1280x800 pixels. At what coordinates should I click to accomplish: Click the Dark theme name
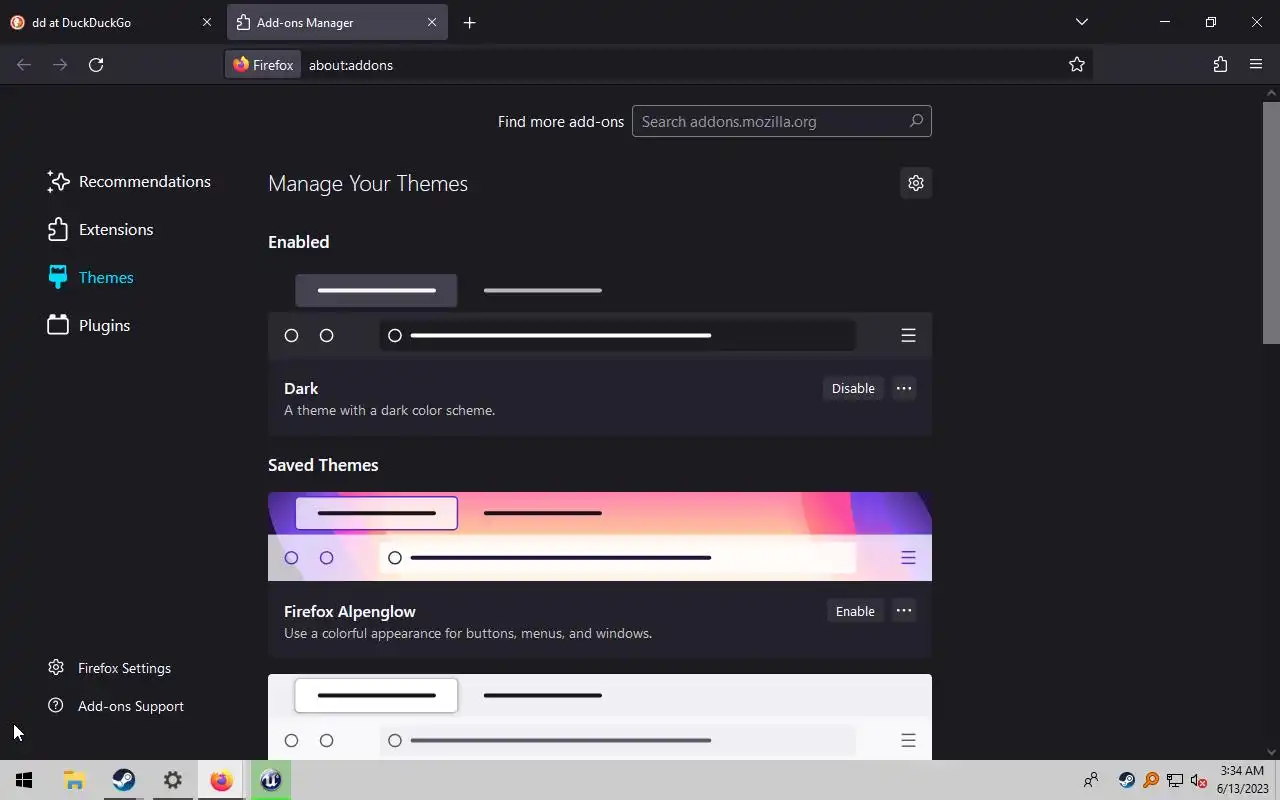(301, 388)
